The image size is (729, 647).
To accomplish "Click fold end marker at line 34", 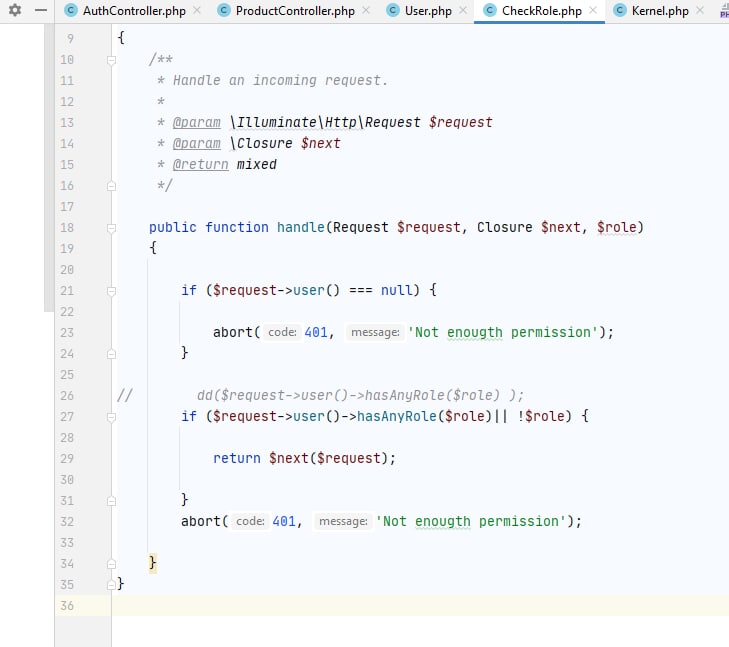I will pos(111,564).
